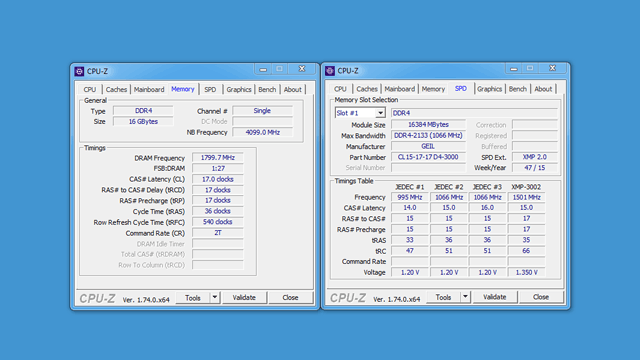640x360 pixels.
Task: Switch to SPD tab in left window
Action: click(210, 89)
